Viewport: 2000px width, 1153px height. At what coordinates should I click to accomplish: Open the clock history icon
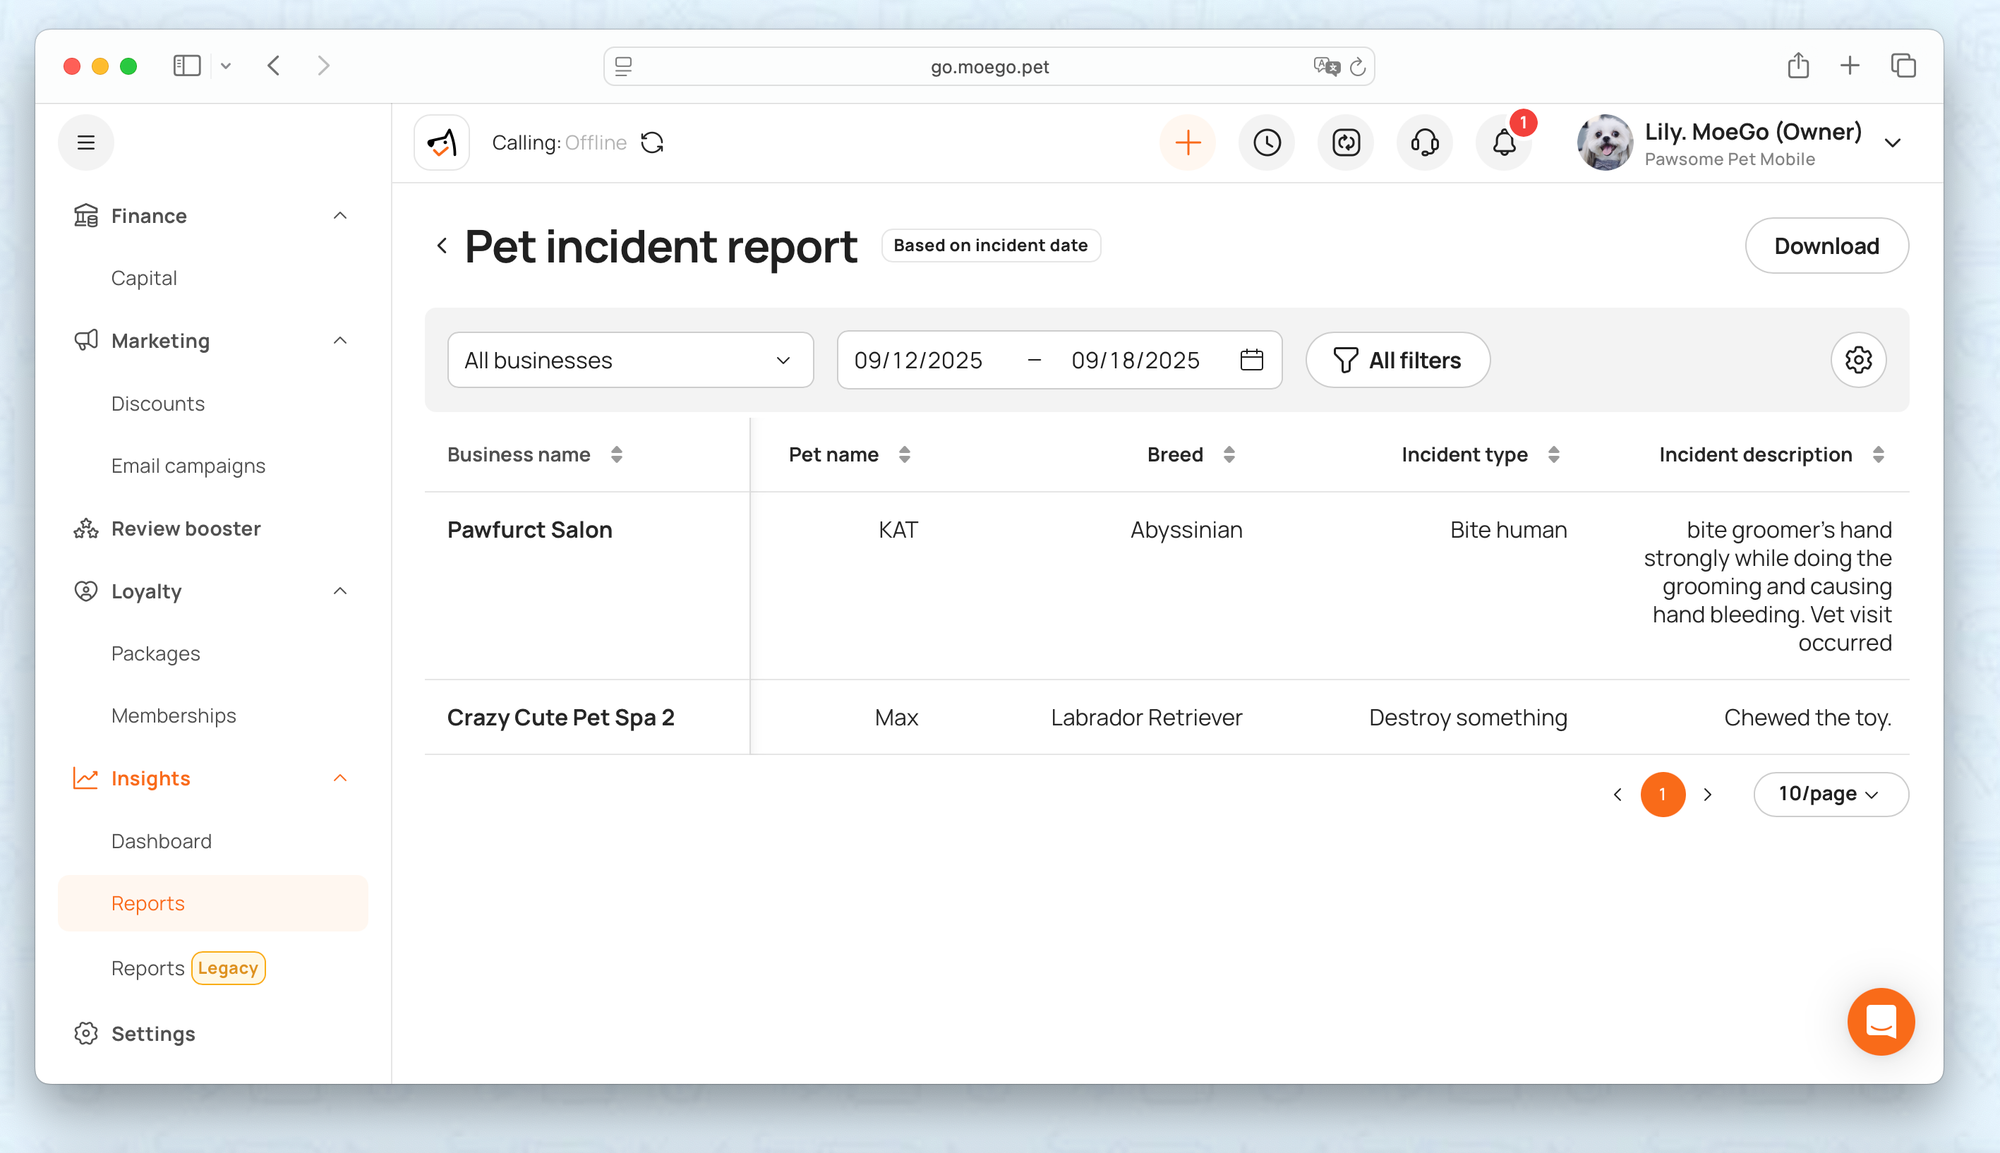pos(1266,143)
